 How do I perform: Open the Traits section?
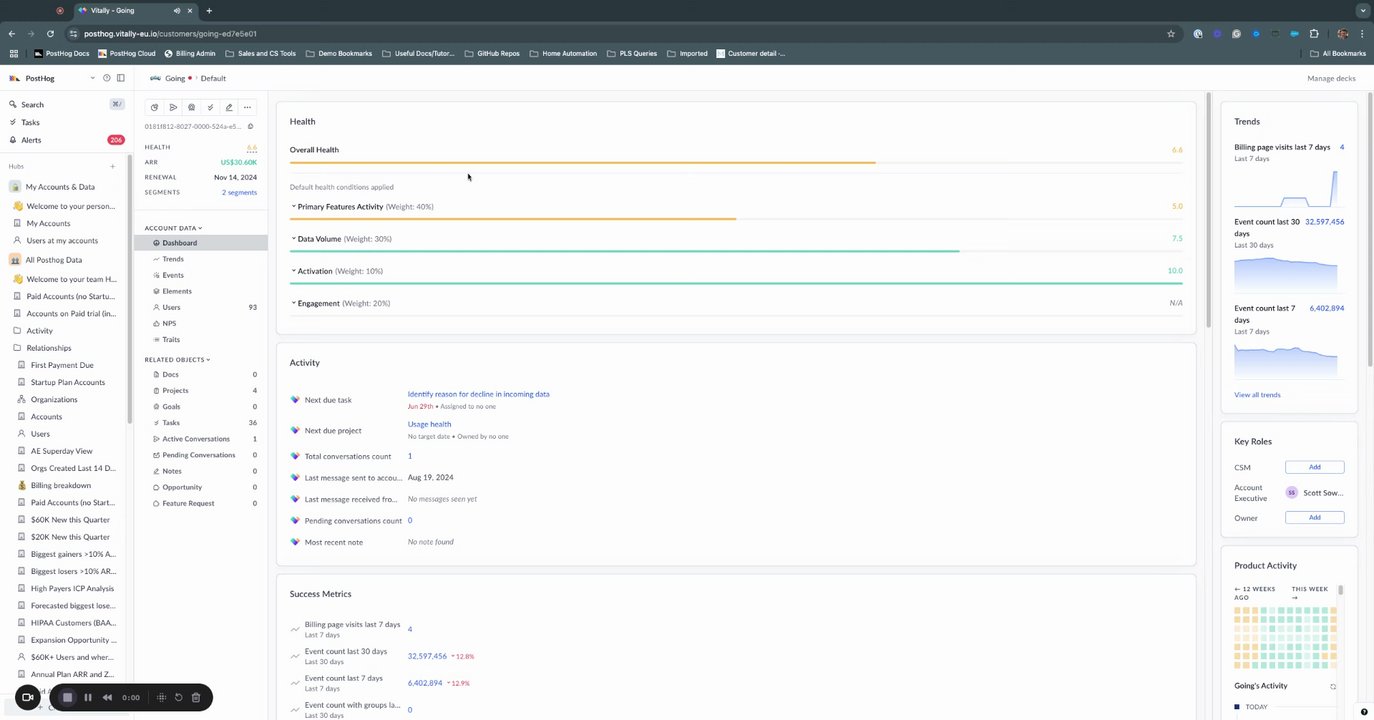tap(171, 339)
